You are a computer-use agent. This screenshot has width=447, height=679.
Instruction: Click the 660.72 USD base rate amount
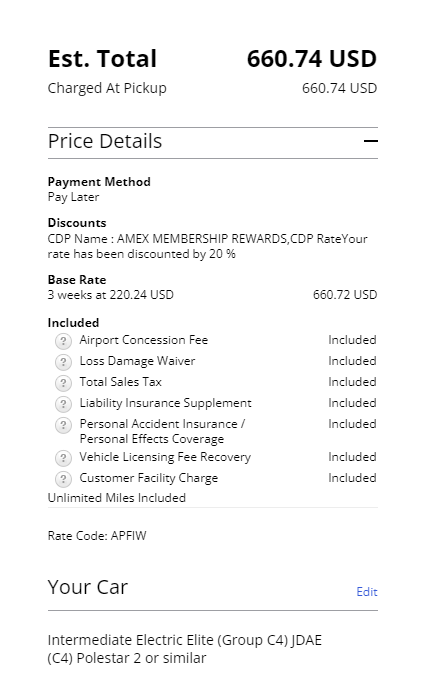click(345, 295)
